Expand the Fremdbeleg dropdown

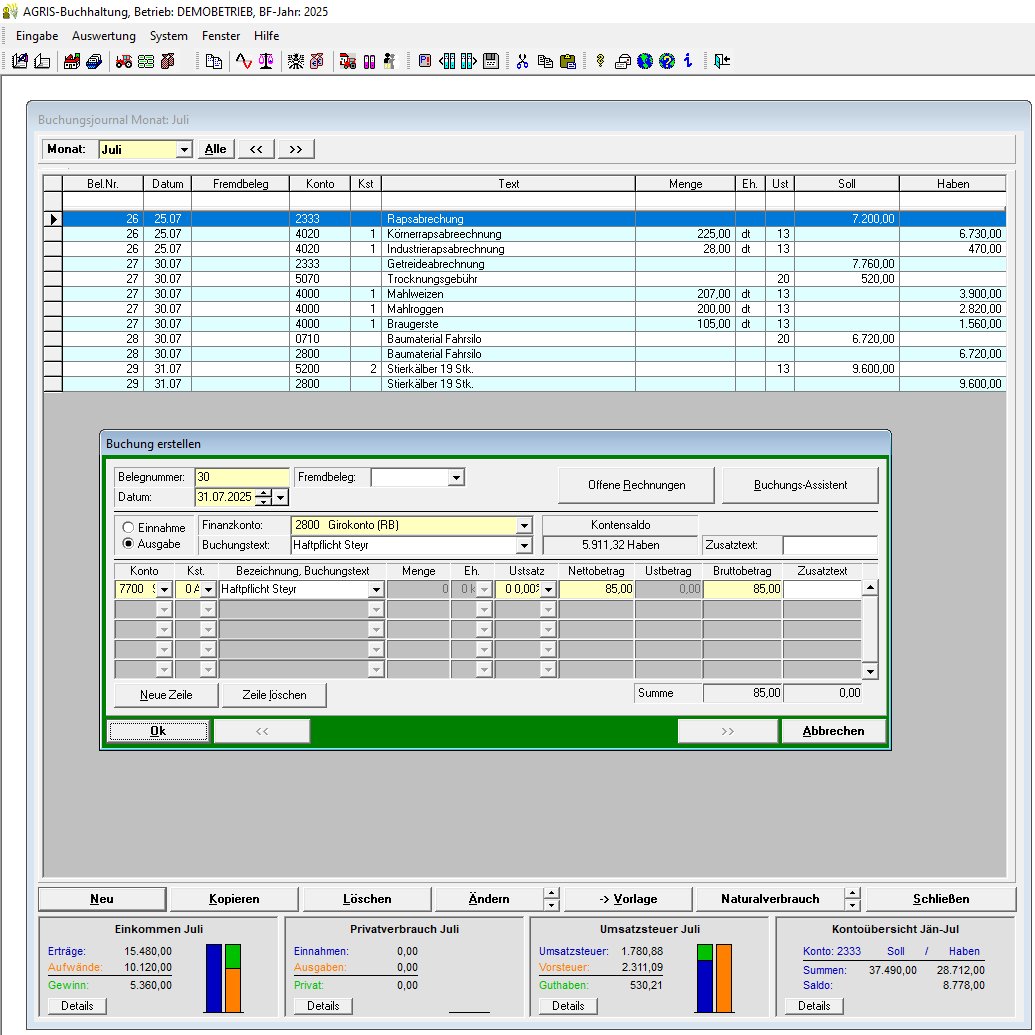tap(456, 477)
